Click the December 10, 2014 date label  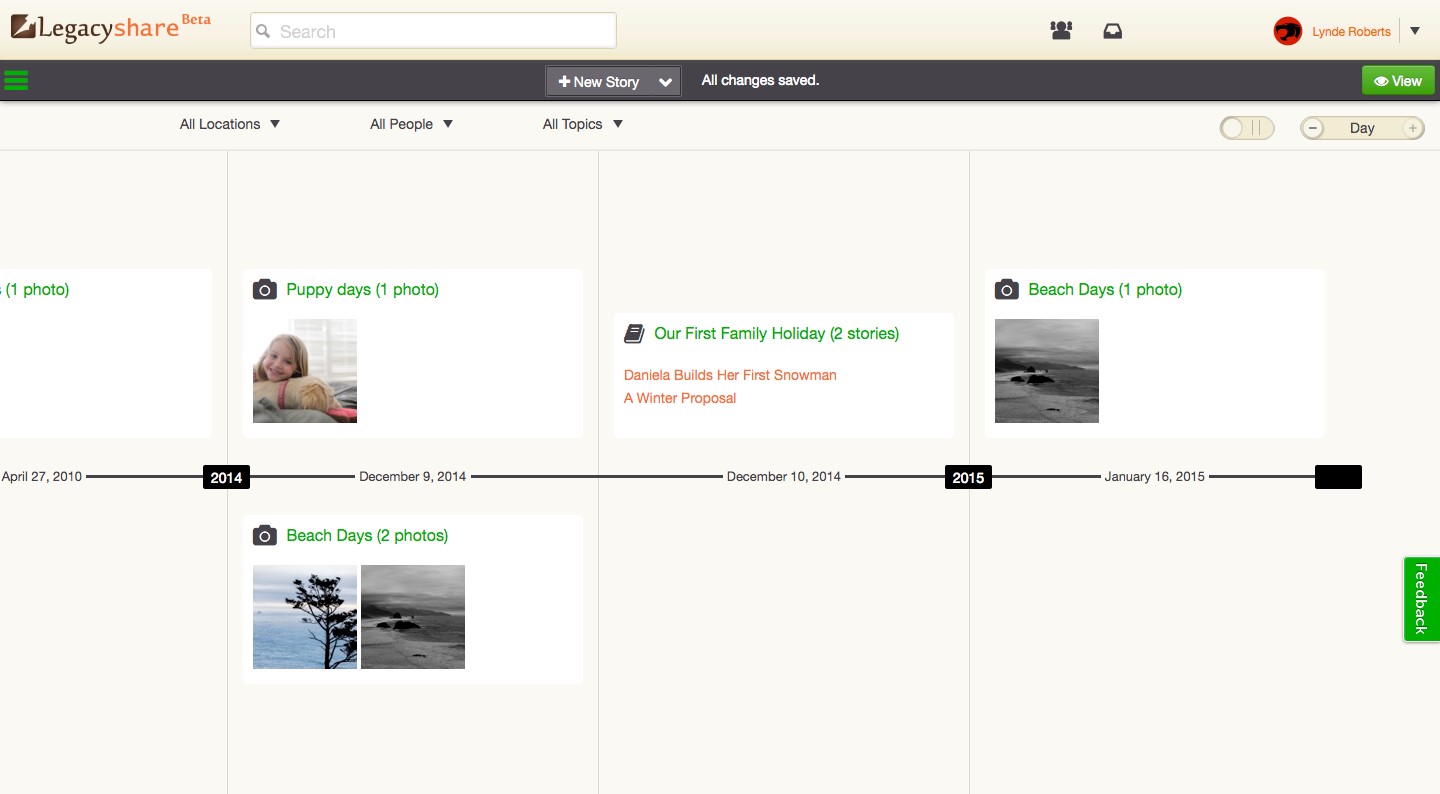click(x=784, y=477)
